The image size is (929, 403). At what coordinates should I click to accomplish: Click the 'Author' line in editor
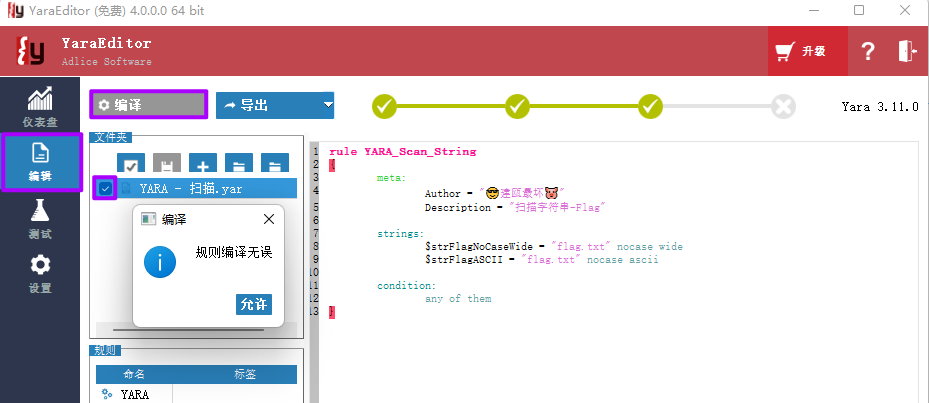tap(495, 193)
